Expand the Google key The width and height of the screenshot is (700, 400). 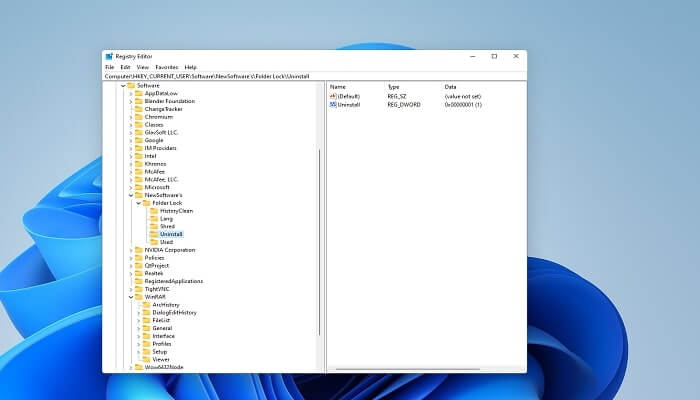pyautogui.click(x=130, y=140)
